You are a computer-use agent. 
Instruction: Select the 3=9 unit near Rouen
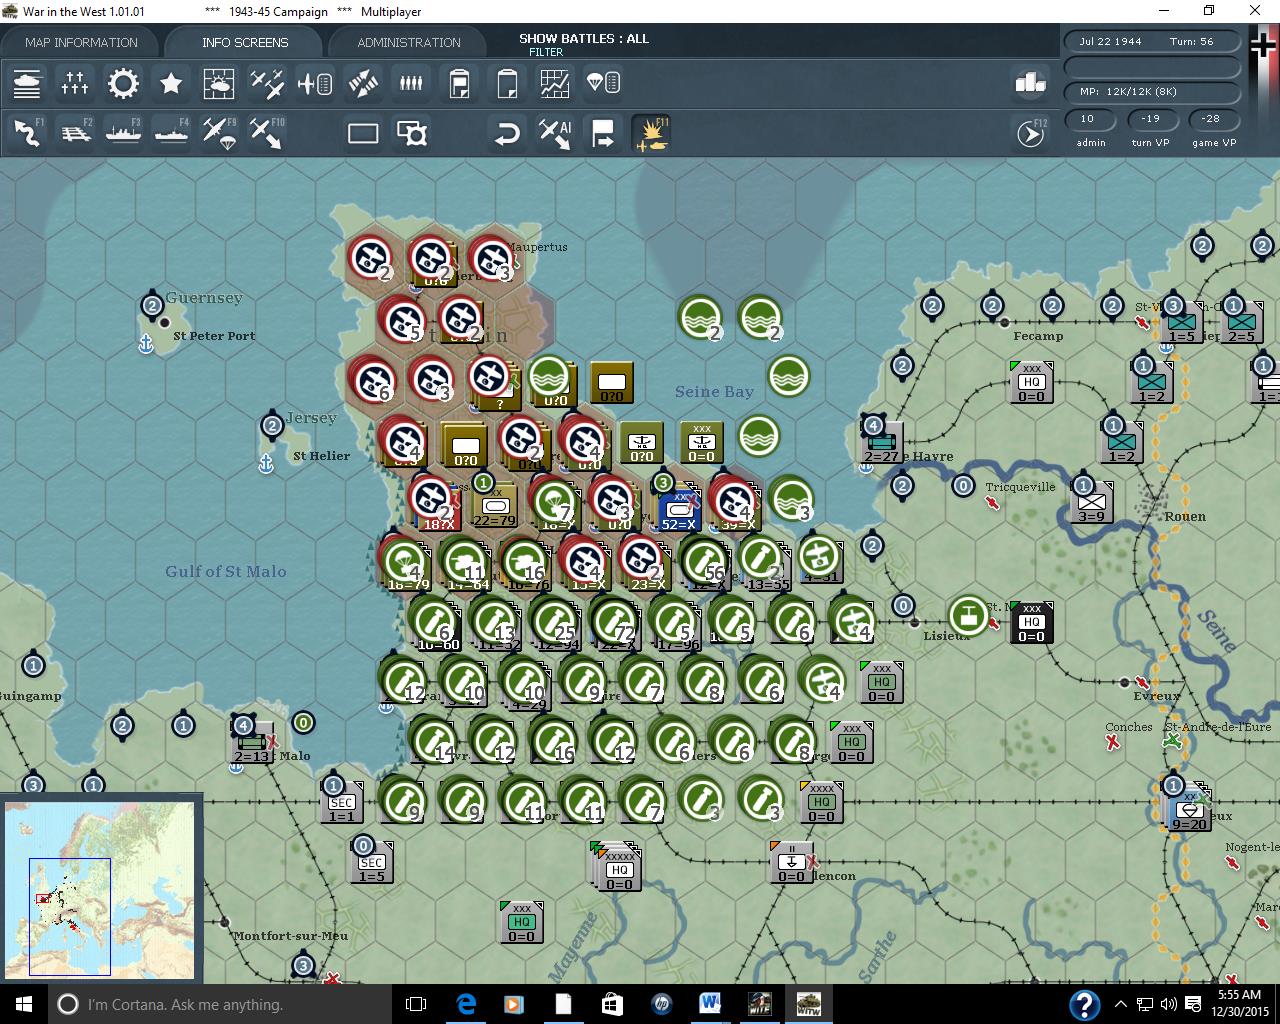tap(1091, 501)
